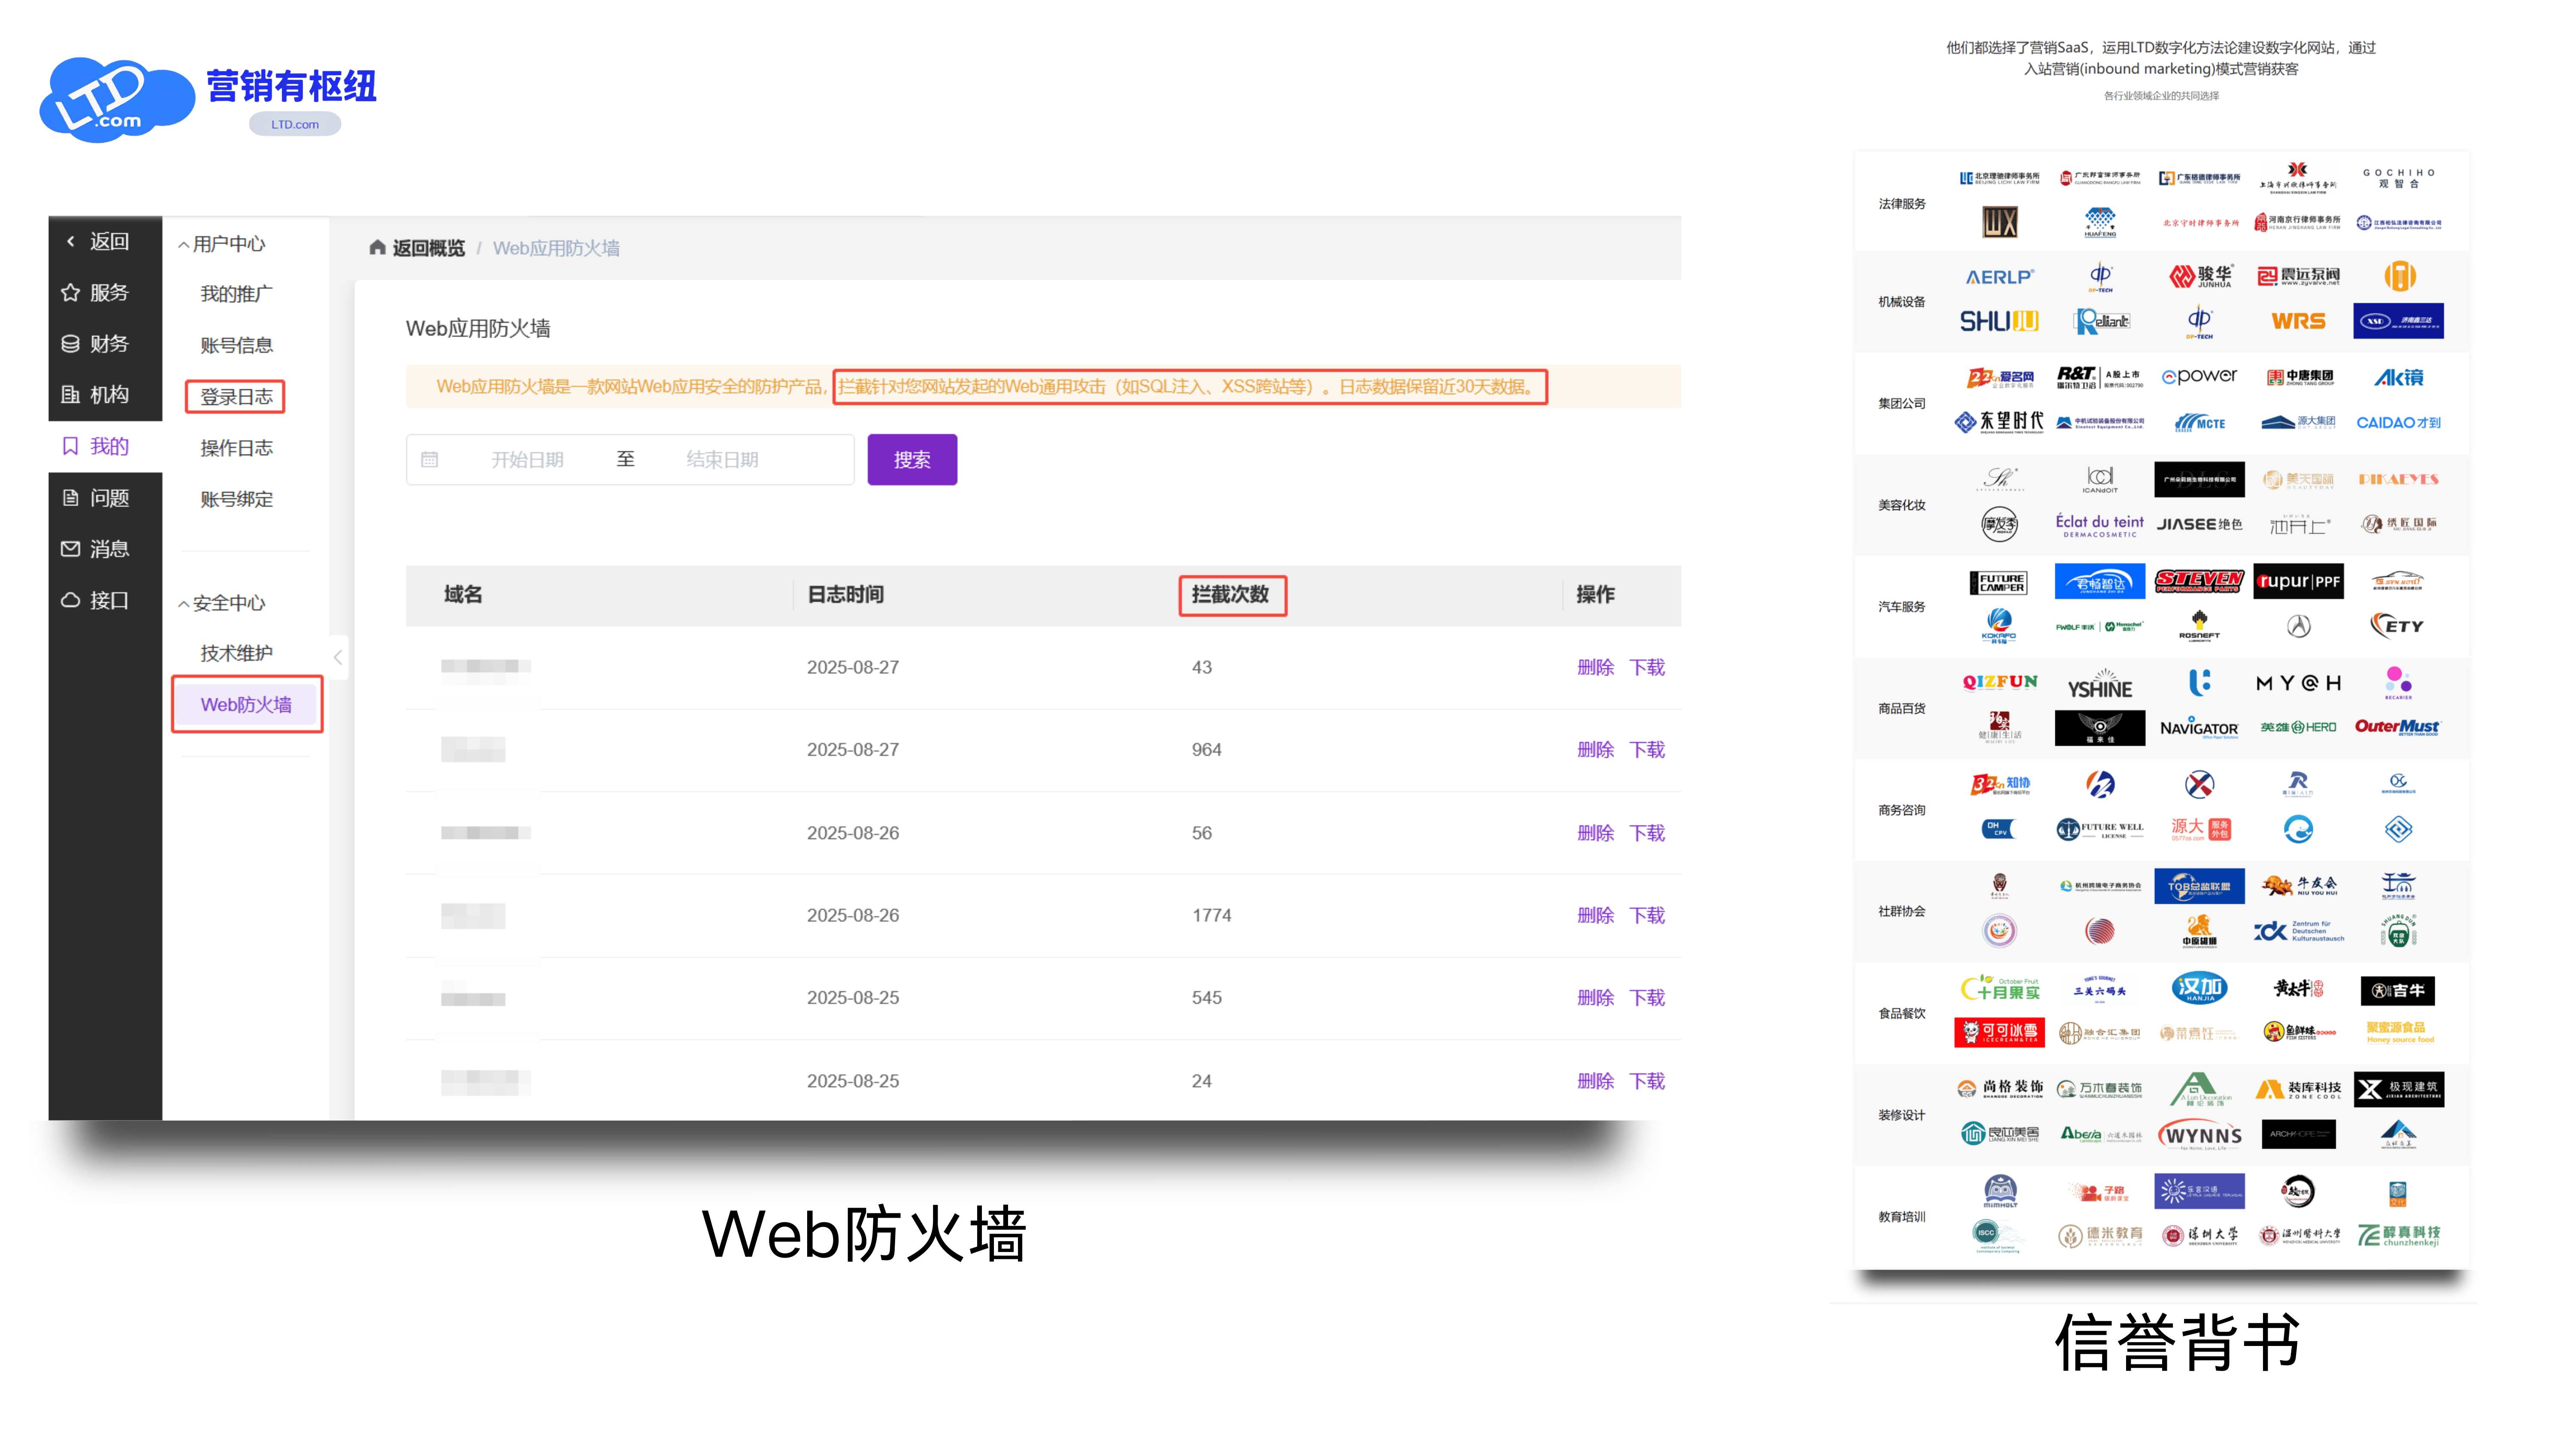Open 我的推广 menu item

[236, 294]
